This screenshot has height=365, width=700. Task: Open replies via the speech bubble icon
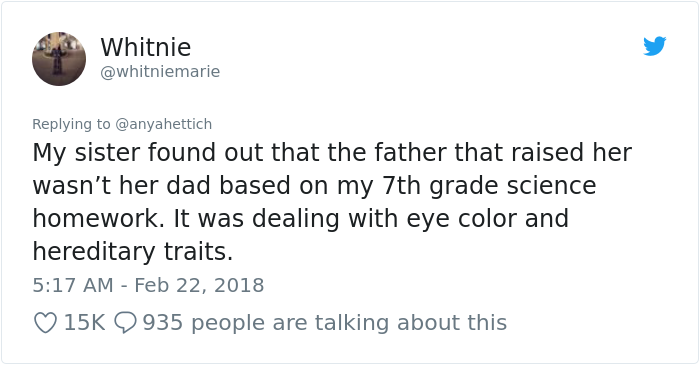125,323
